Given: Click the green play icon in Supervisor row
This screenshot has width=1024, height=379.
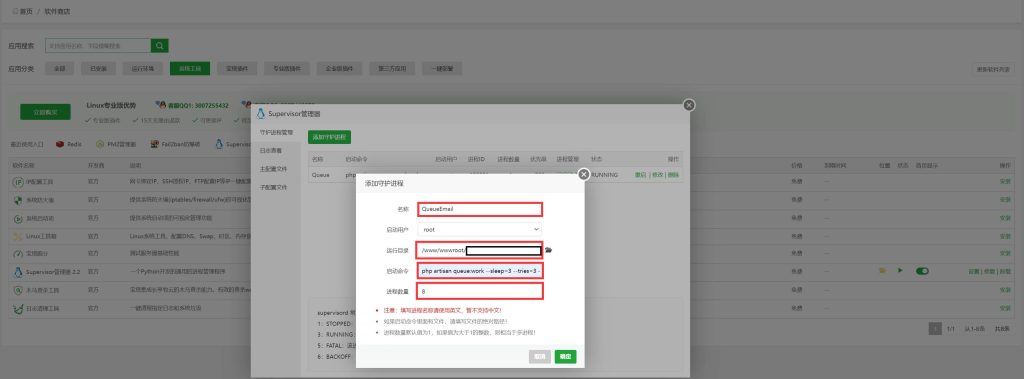Looking at the screenshot, I should (900, 271).
